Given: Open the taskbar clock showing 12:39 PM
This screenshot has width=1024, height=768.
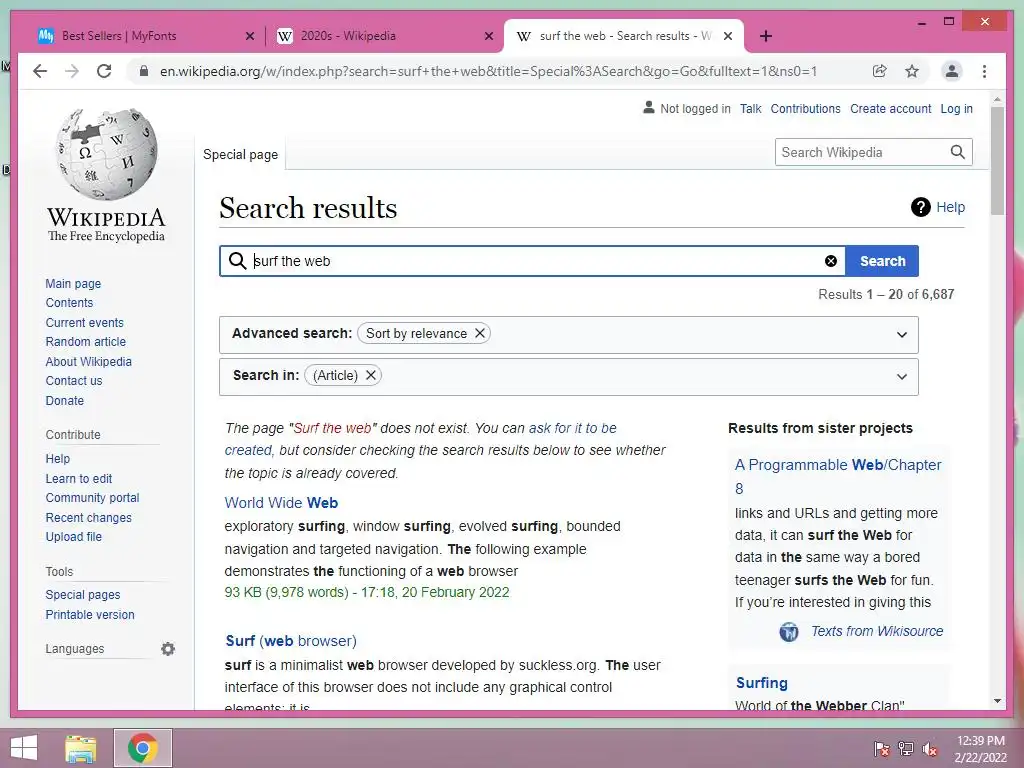Looking at the screenshot, I should (980, 748).
